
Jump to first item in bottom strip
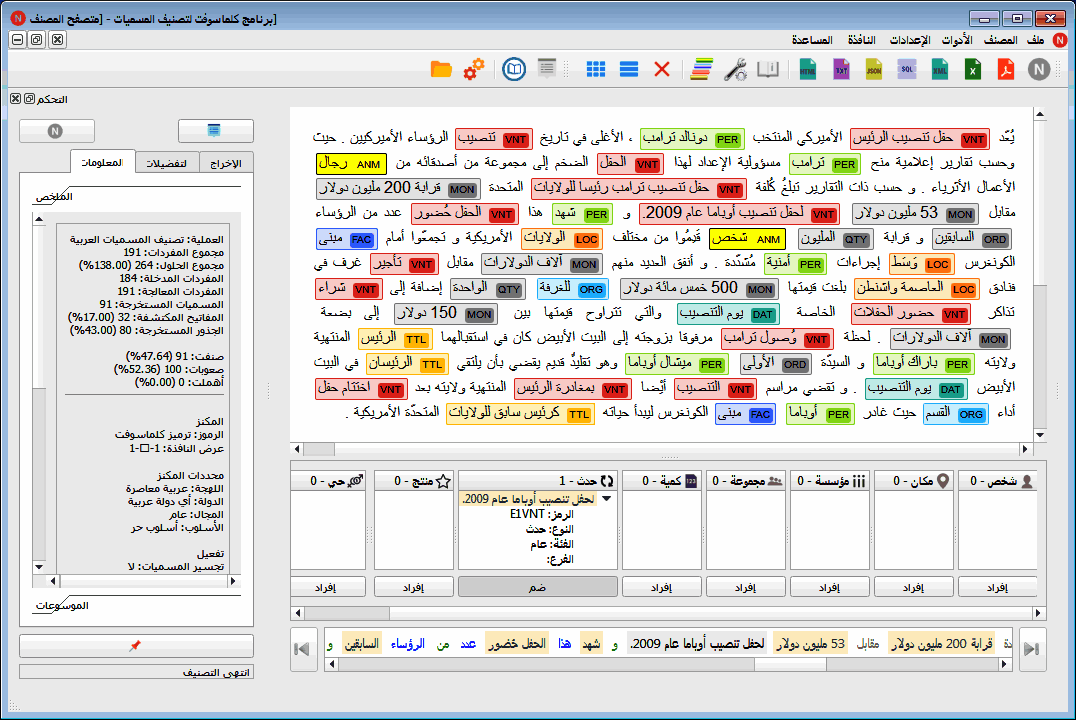pos(1032,649)
